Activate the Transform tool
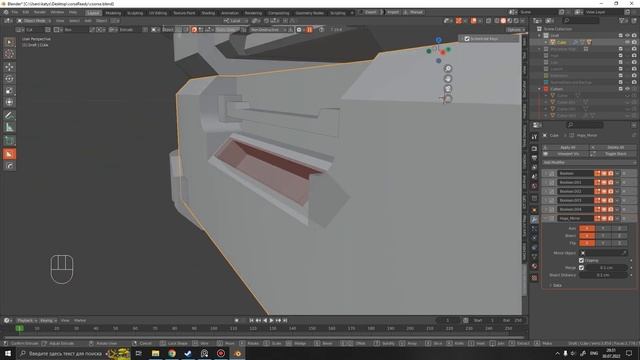The image size is (640, 360). pos(9,102)
